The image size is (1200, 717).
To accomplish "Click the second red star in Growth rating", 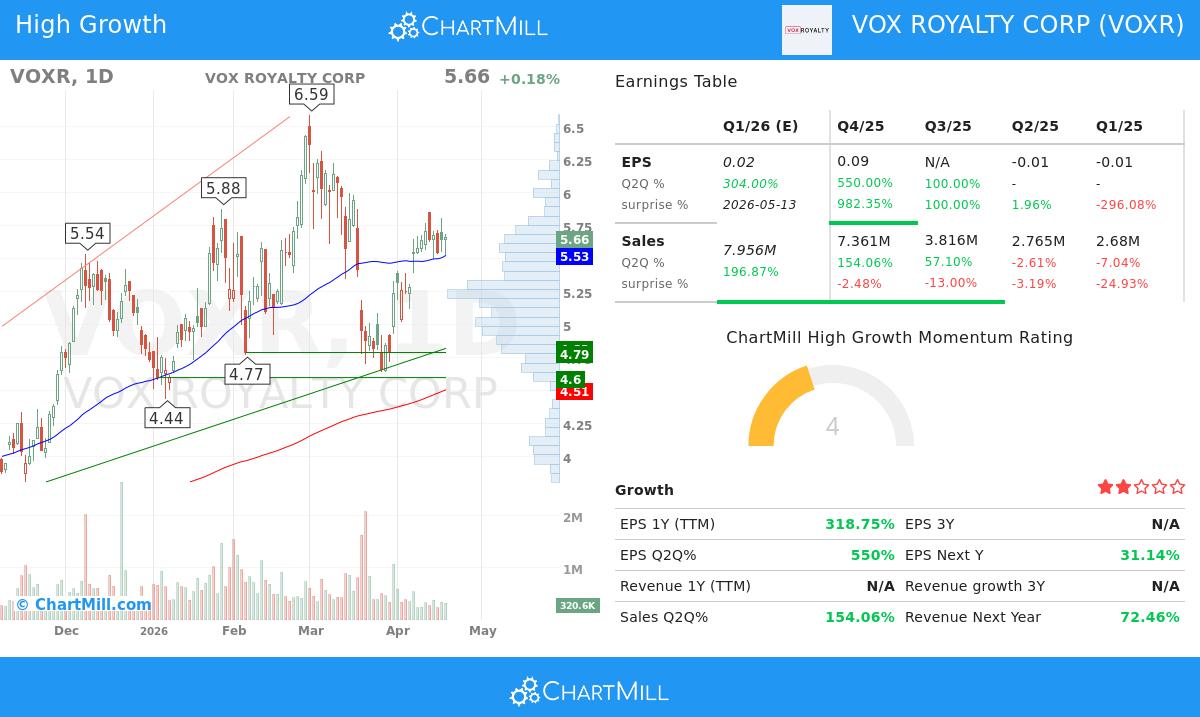I will click(x=1122, y=486).
